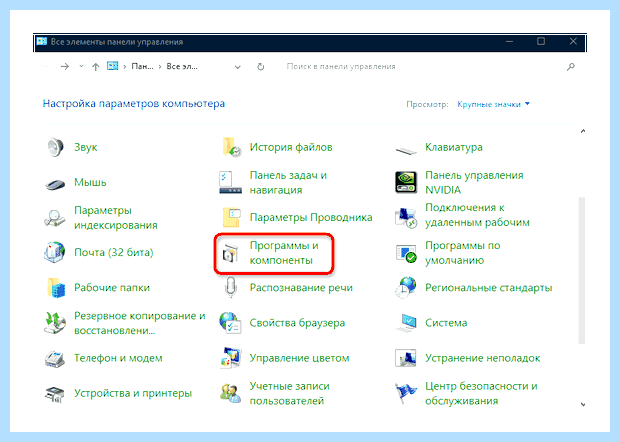This screenshot has width=620, height=442.
Task: Open Подключения к удаленным рабочим icon
Action: 406,218
